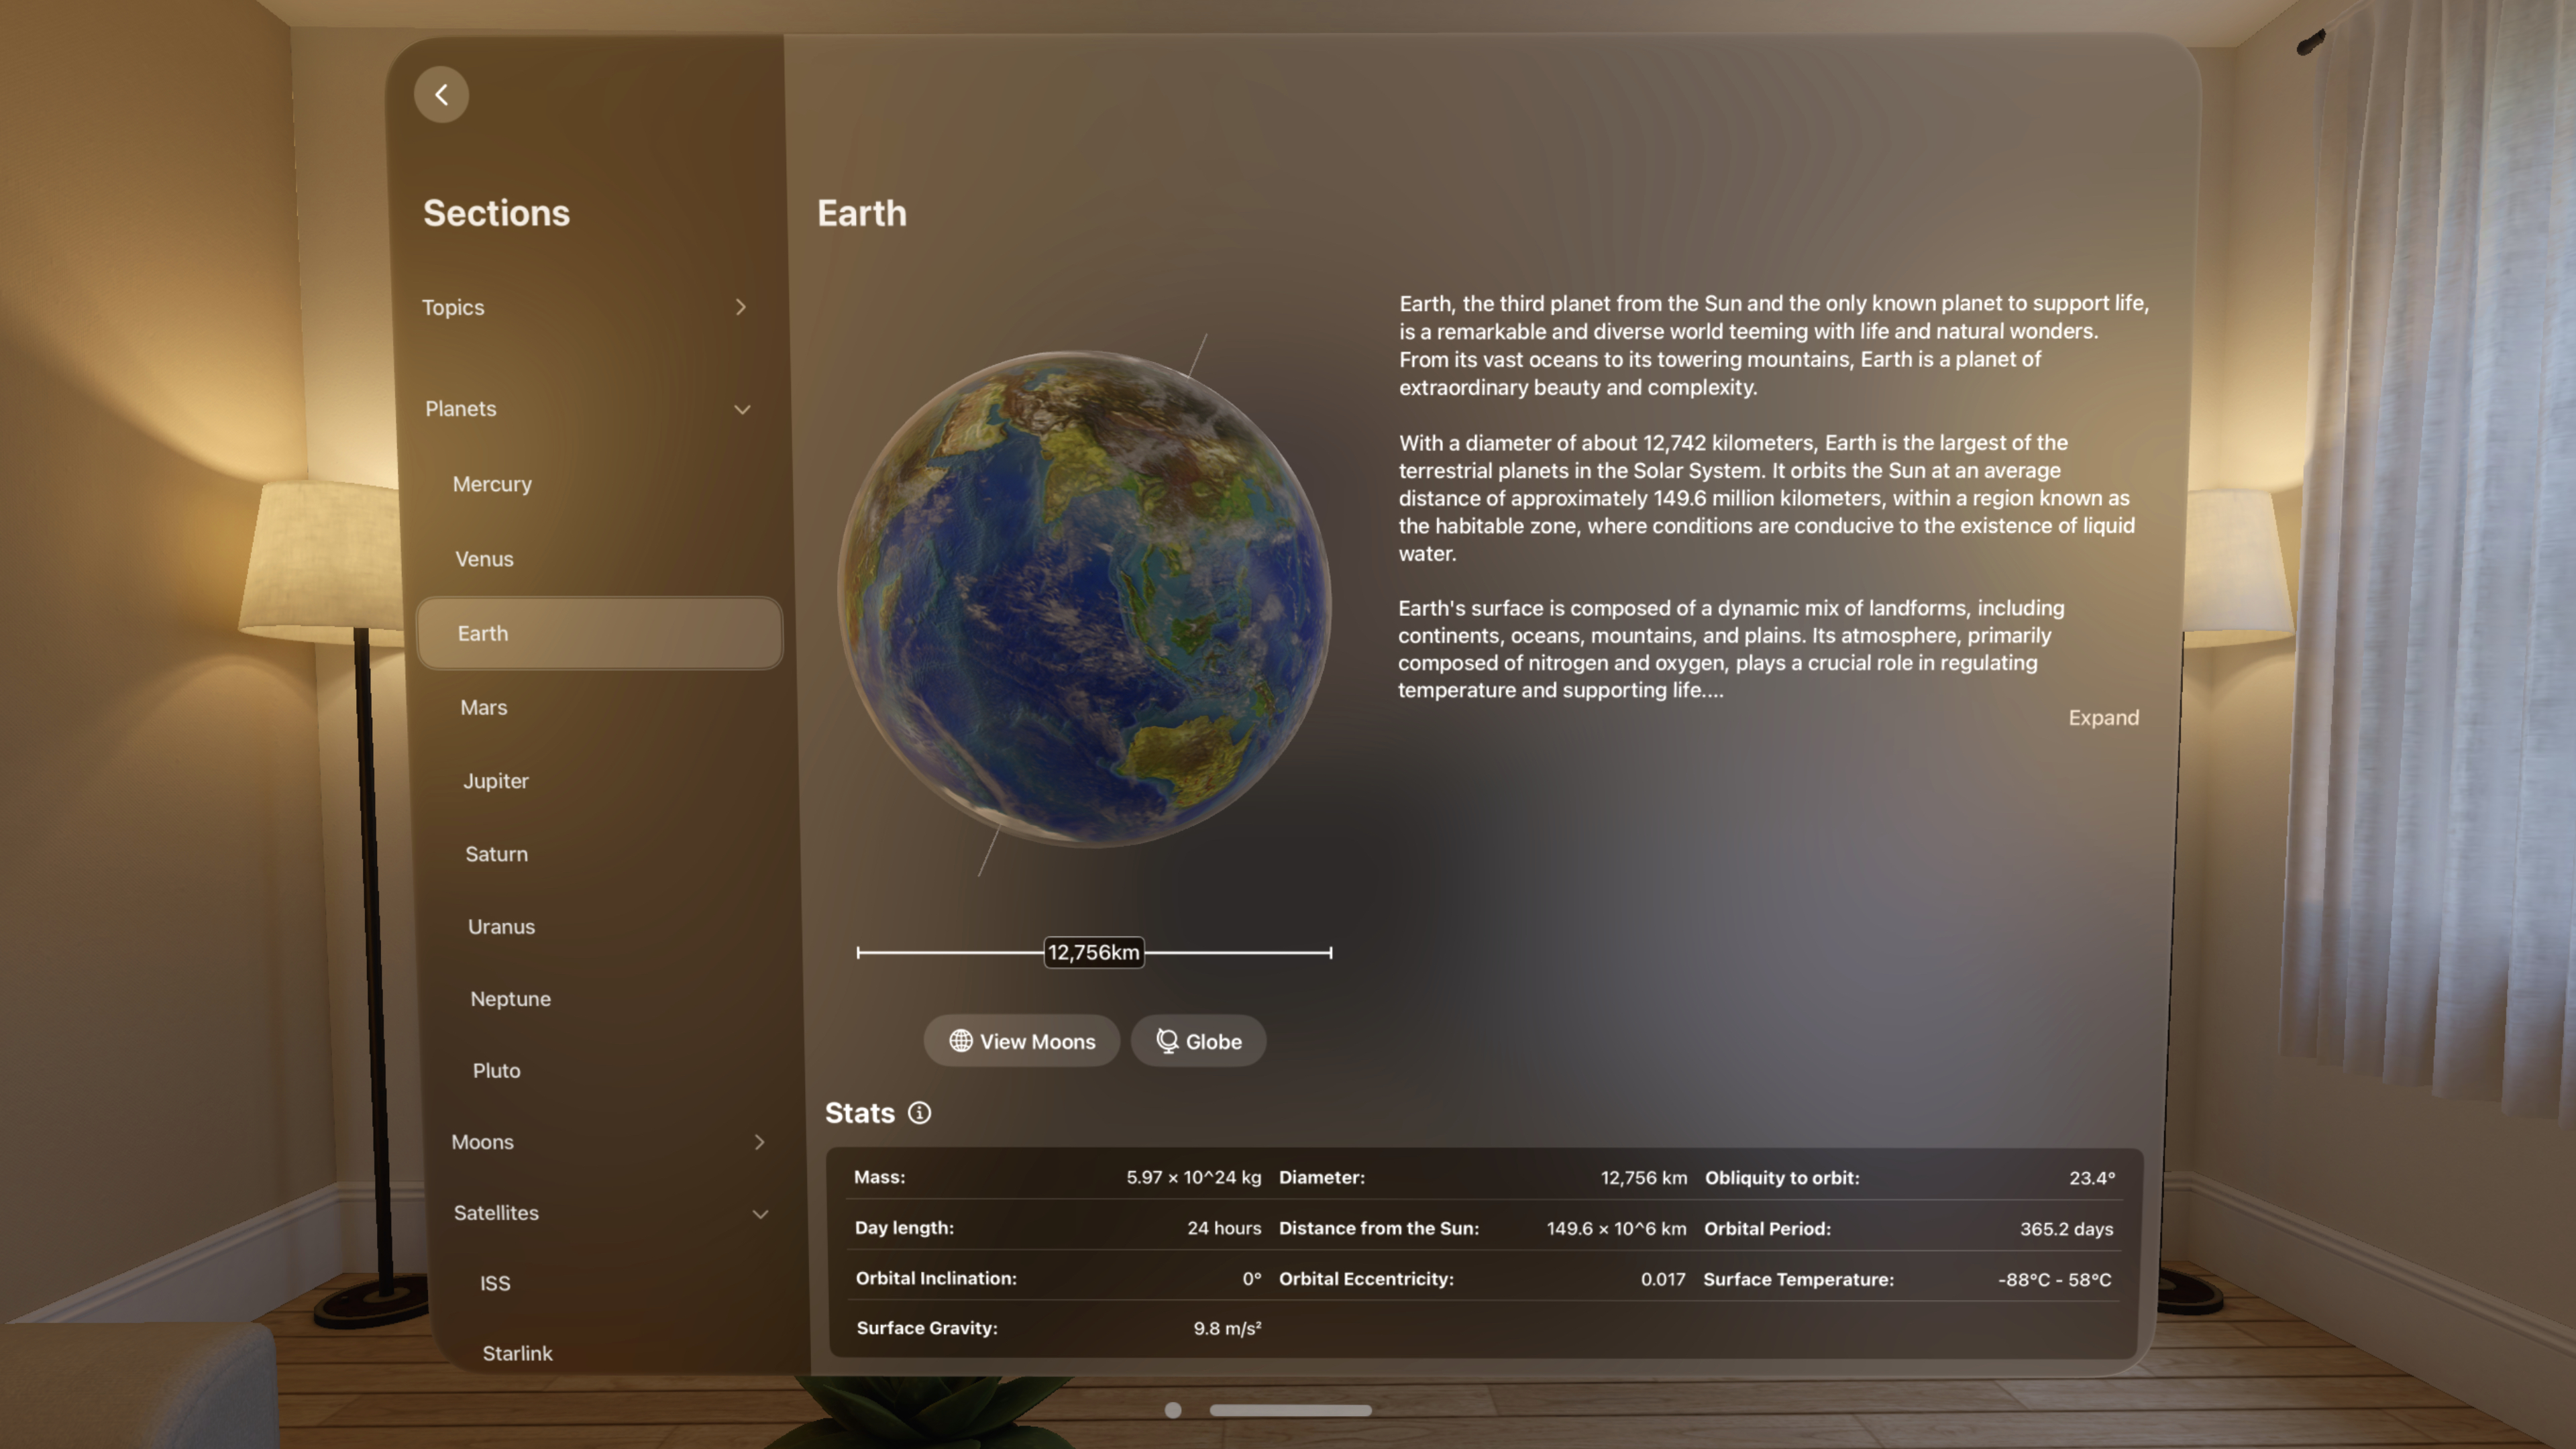Click the Topics label

pos(453,307)
